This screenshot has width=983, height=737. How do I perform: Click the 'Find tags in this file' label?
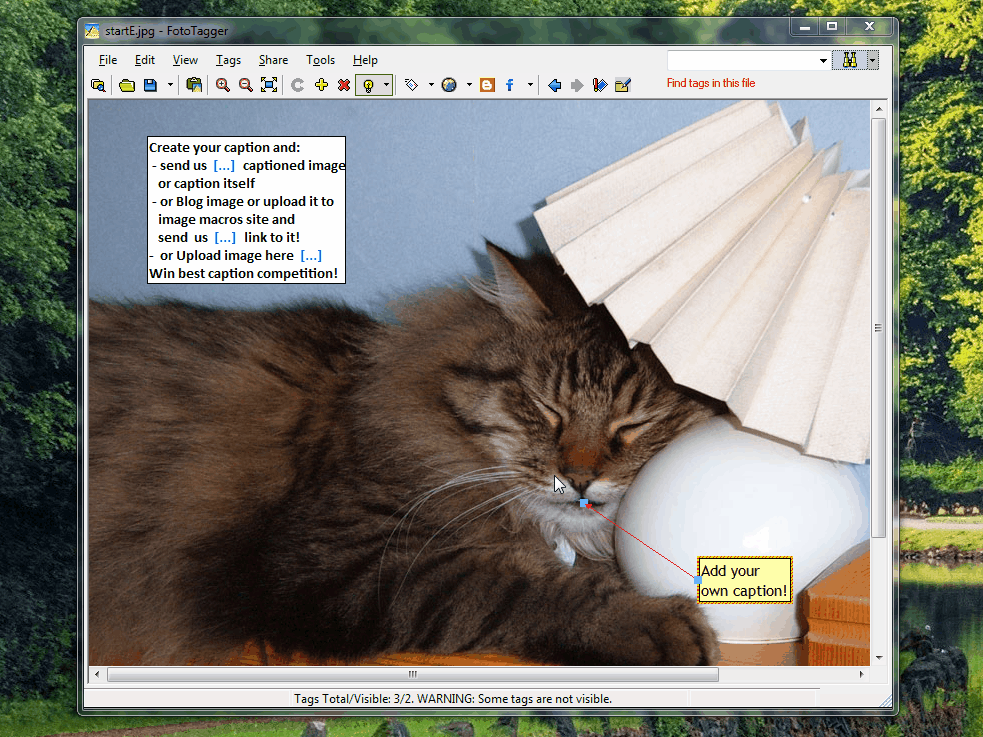click(711, 83)
